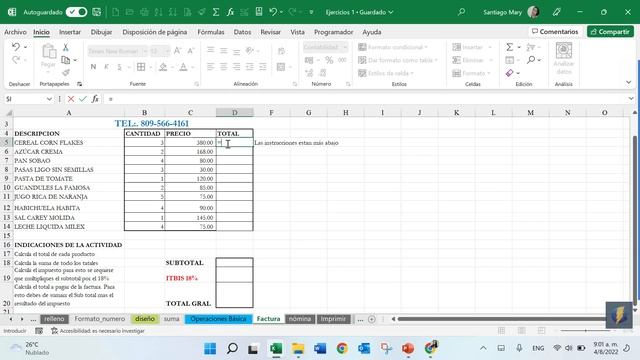
Task: Click the Pegar clipboard icon
Action: [49, 52]
